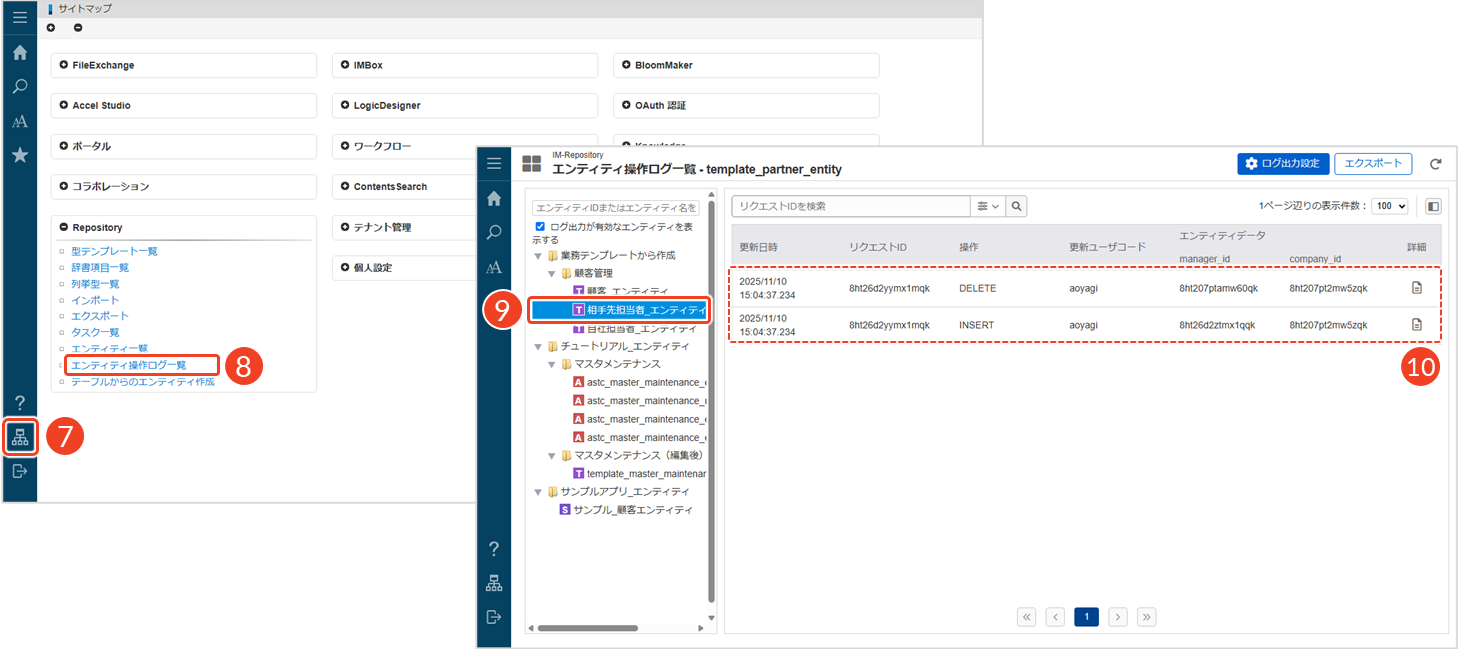This screenshot has width=1459, height=649.
Task: Click the favorites star icon in left sidebar
Action: tap(20, 155)
